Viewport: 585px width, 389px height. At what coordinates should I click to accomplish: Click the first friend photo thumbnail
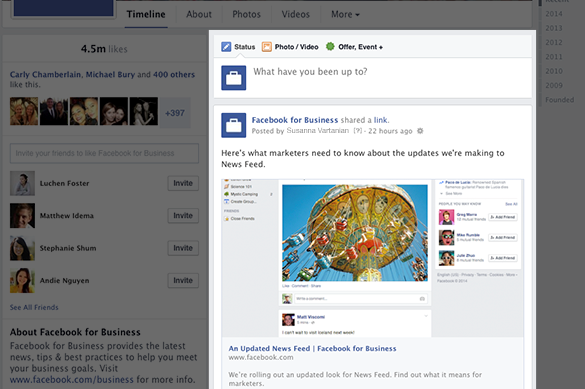click(24, 111)
